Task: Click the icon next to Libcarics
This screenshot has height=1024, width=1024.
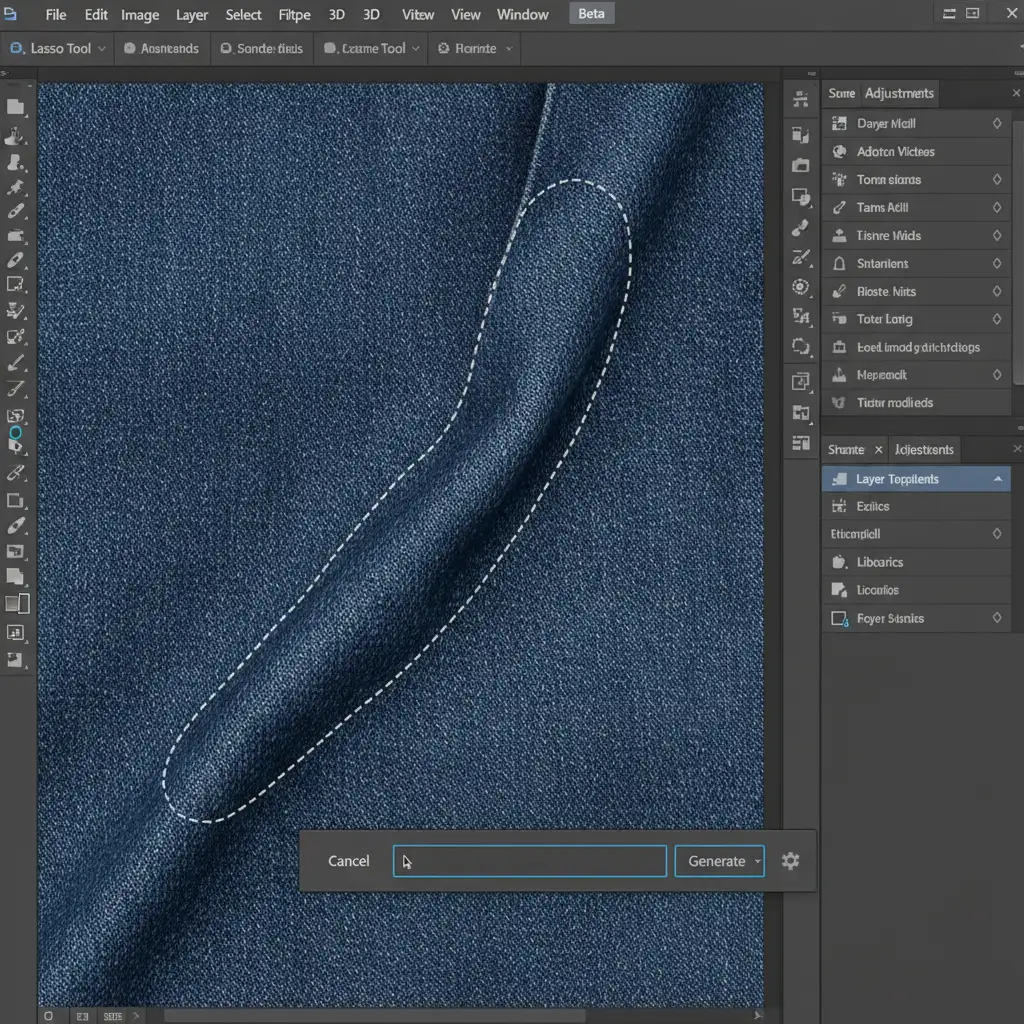Action: click(839, 562)
